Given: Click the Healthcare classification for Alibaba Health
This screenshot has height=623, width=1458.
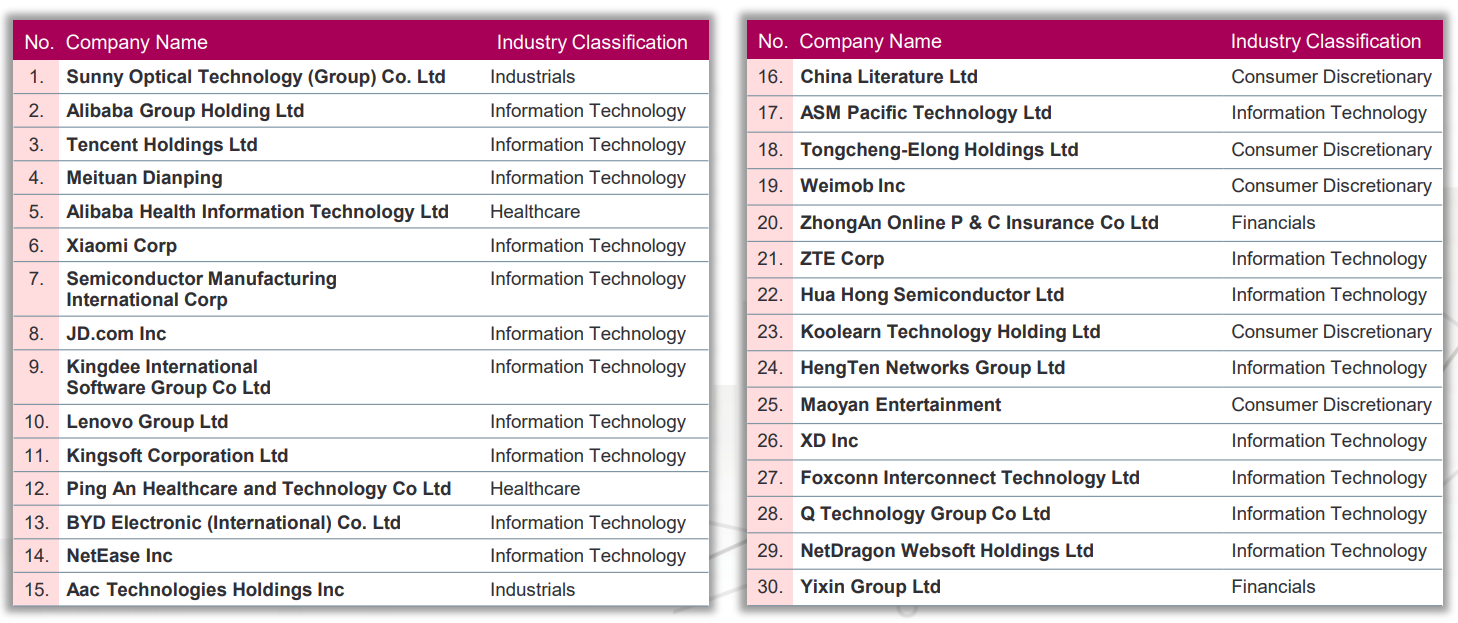Looking at the screenshot, I should point(534,212).
